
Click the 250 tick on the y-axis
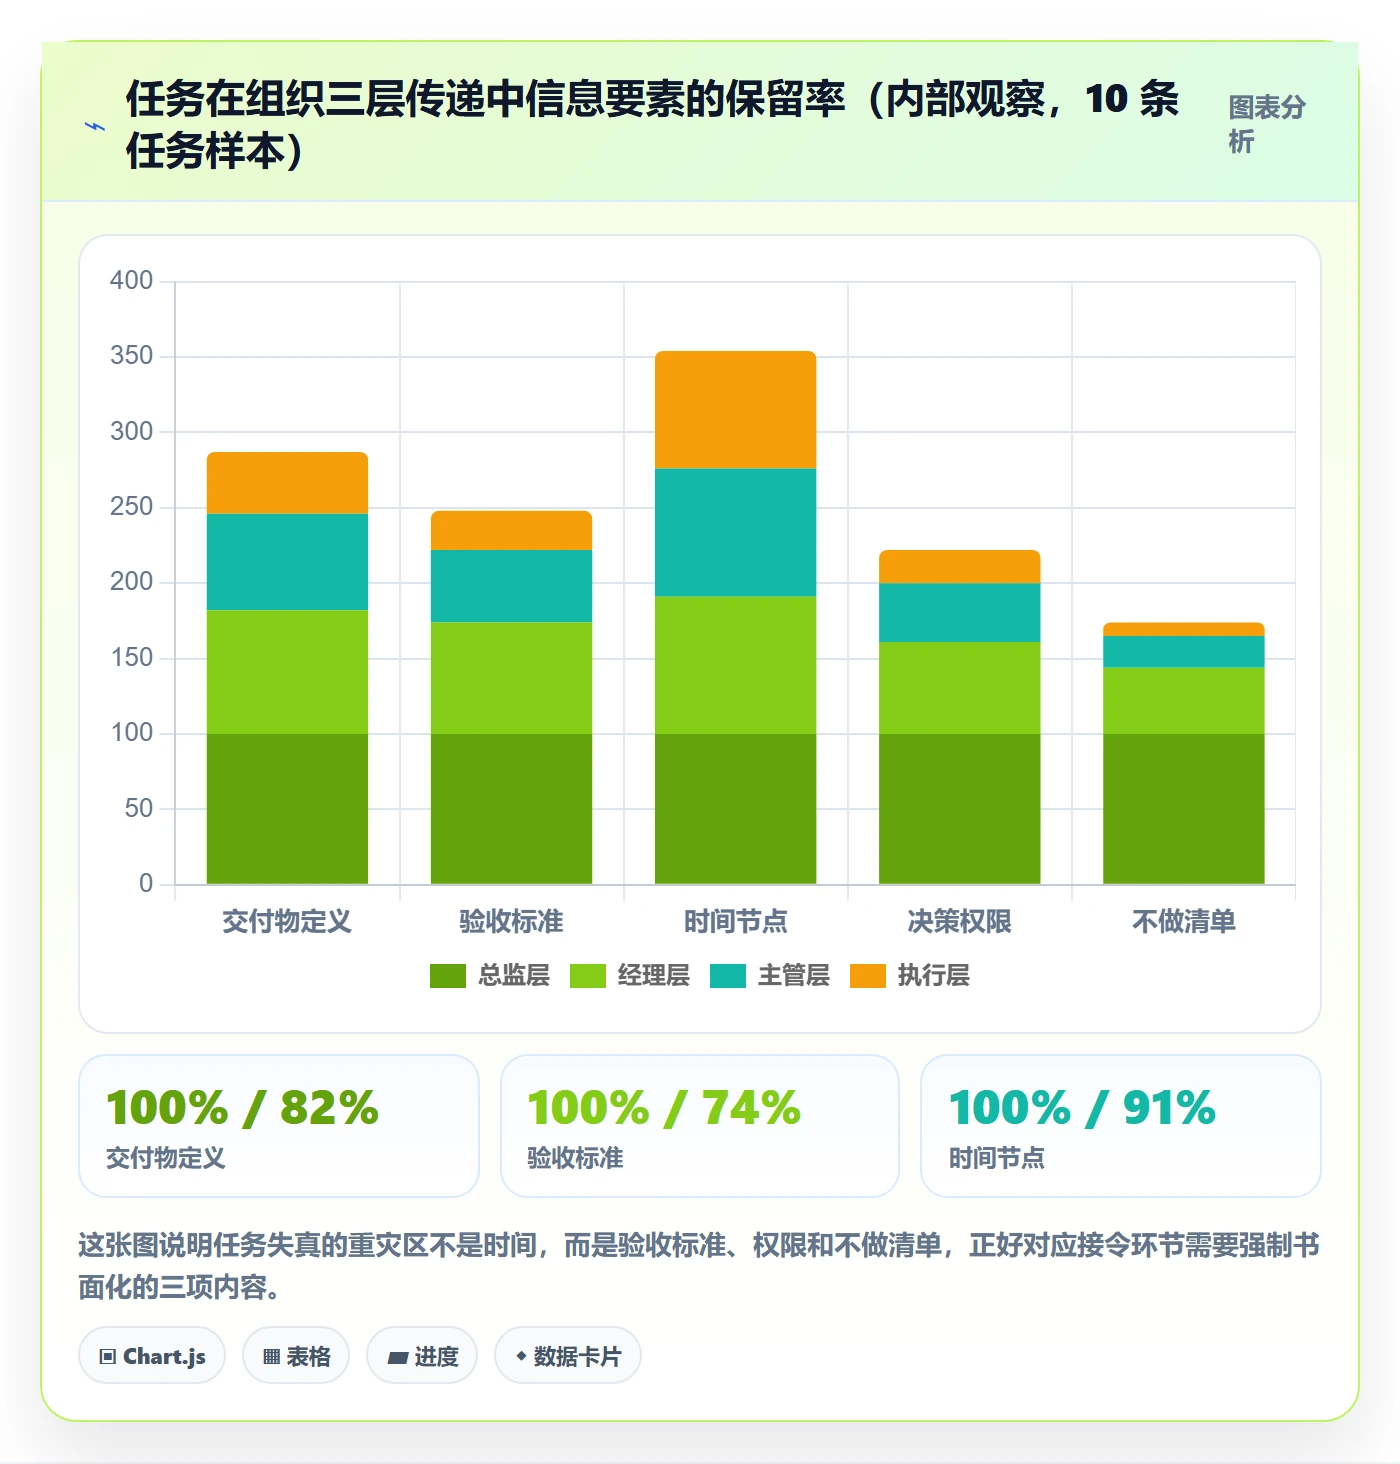tap(132, 506)
